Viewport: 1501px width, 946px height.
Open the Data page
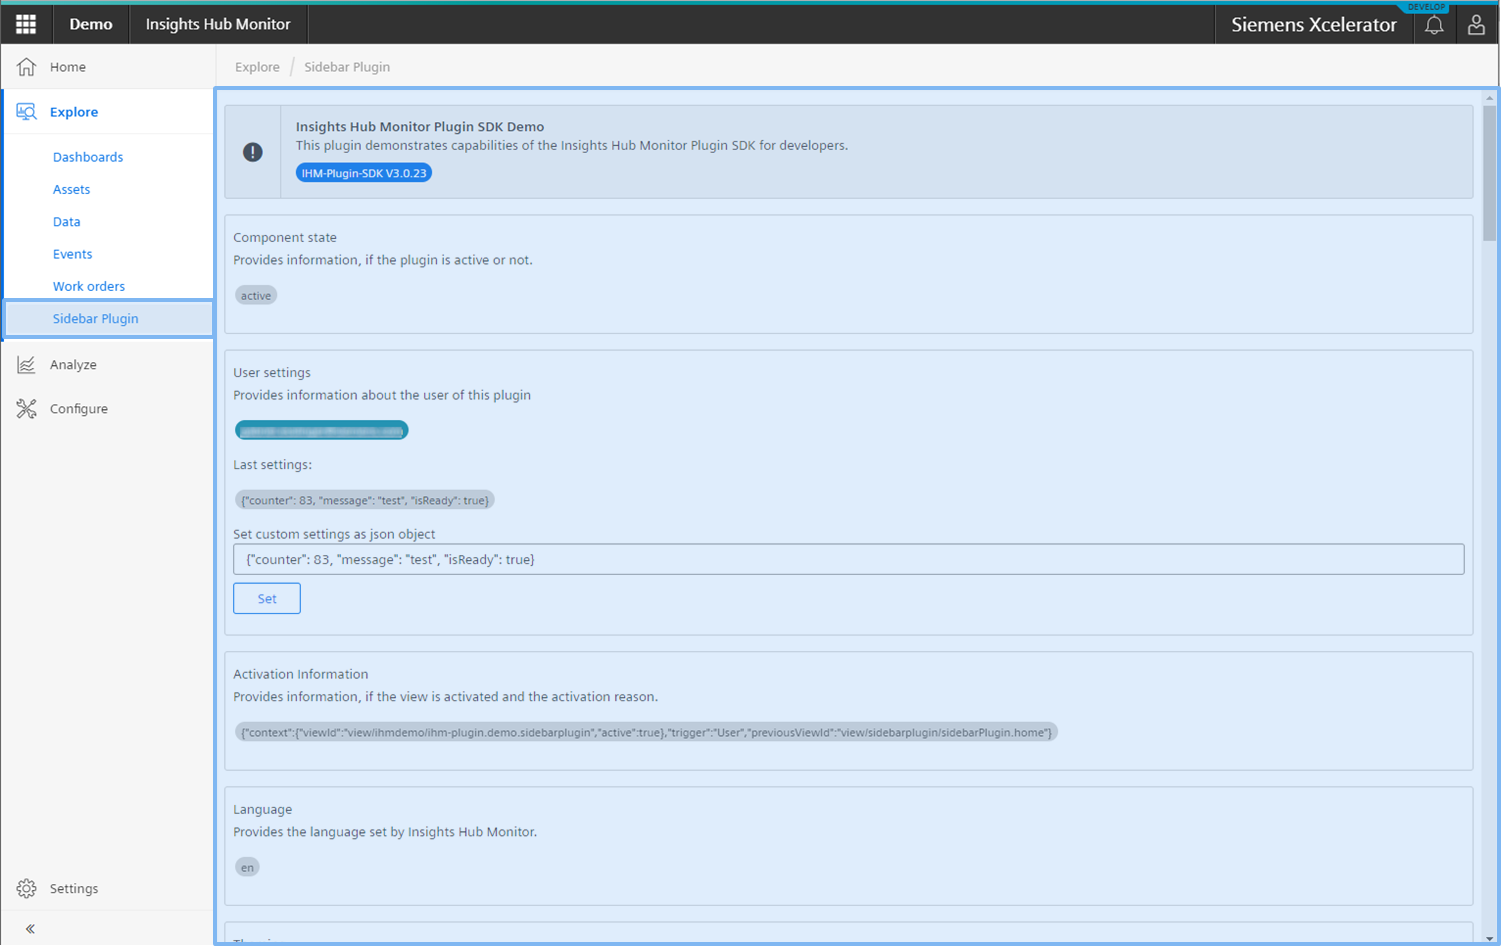[x=67, y=222]
